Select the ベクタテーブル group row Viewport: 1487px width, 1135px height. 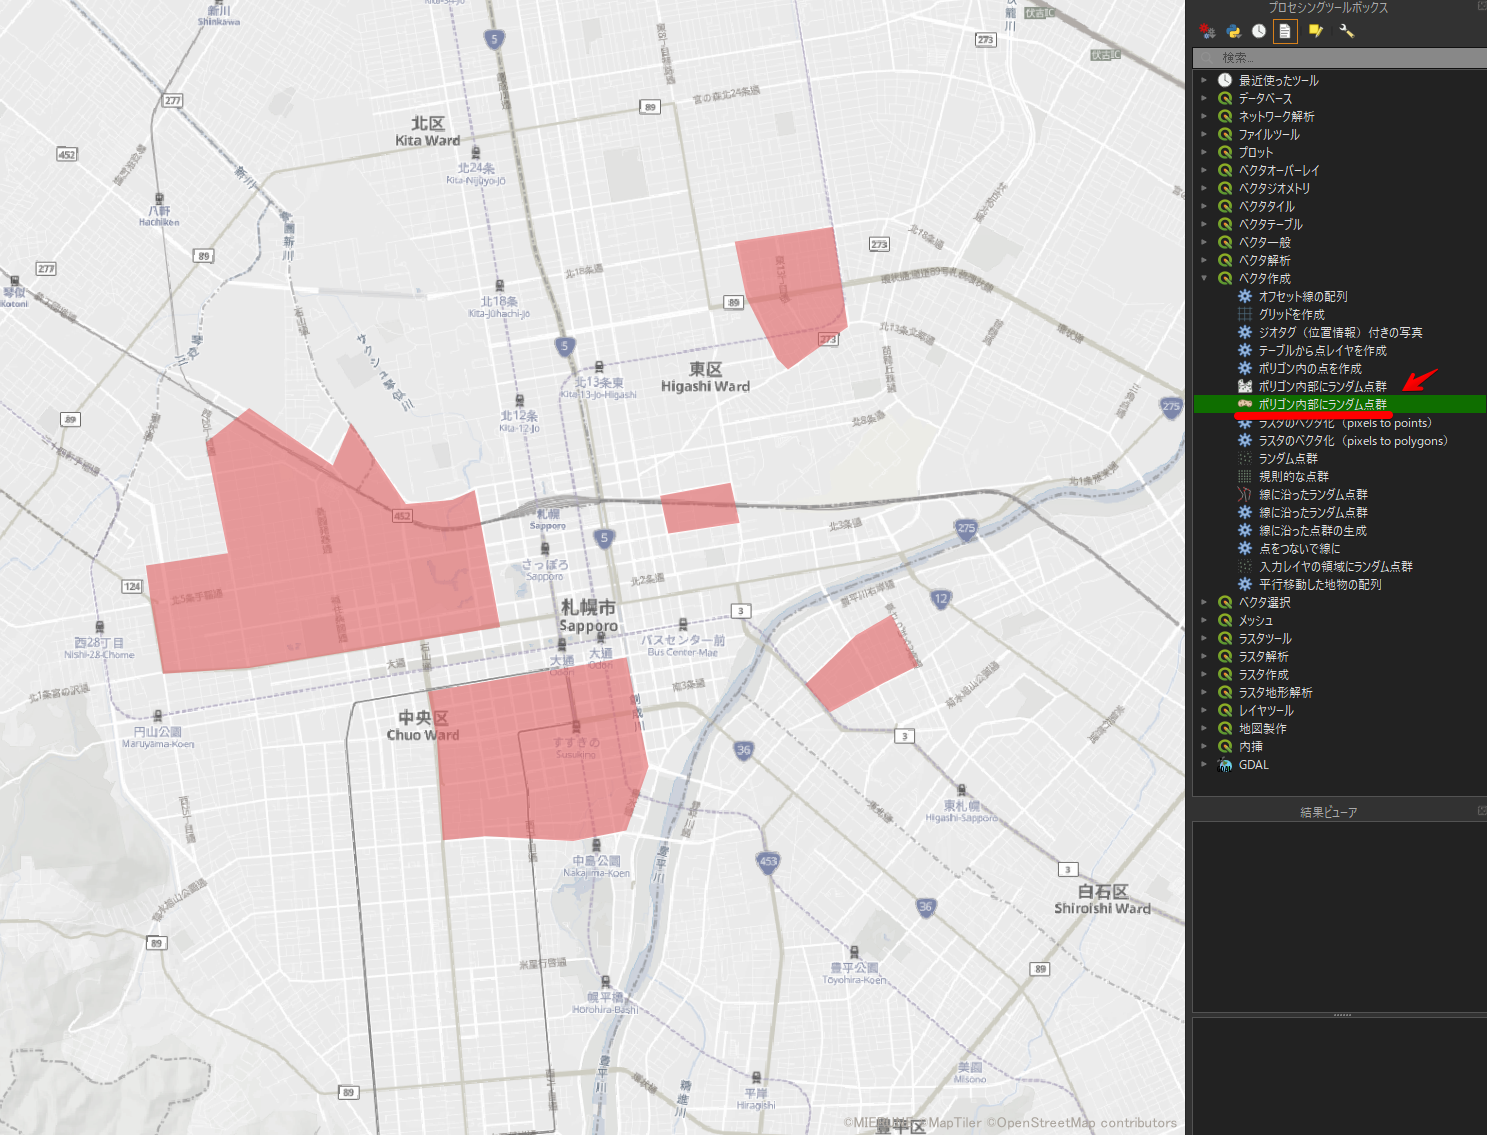click(x=1339, y=224)
